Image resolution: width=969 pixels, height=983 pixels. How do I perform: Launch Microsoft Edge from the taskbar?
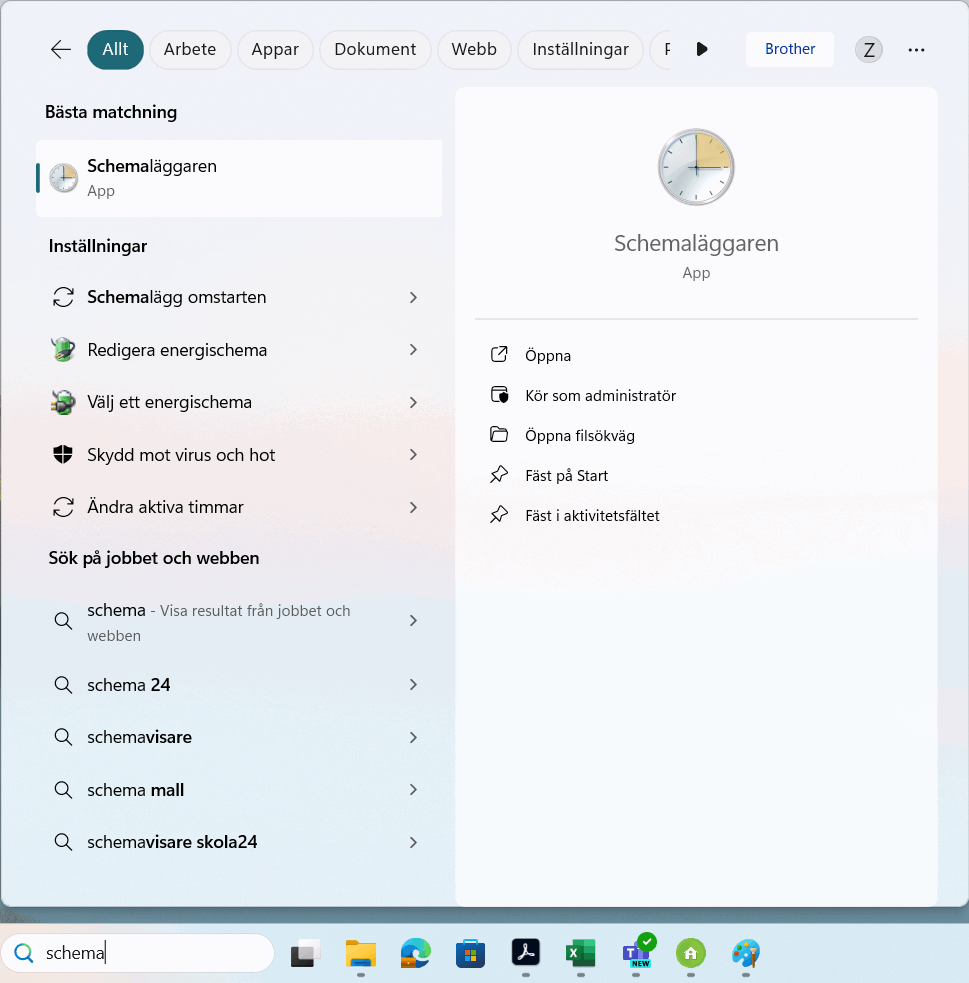click(415, 953)
